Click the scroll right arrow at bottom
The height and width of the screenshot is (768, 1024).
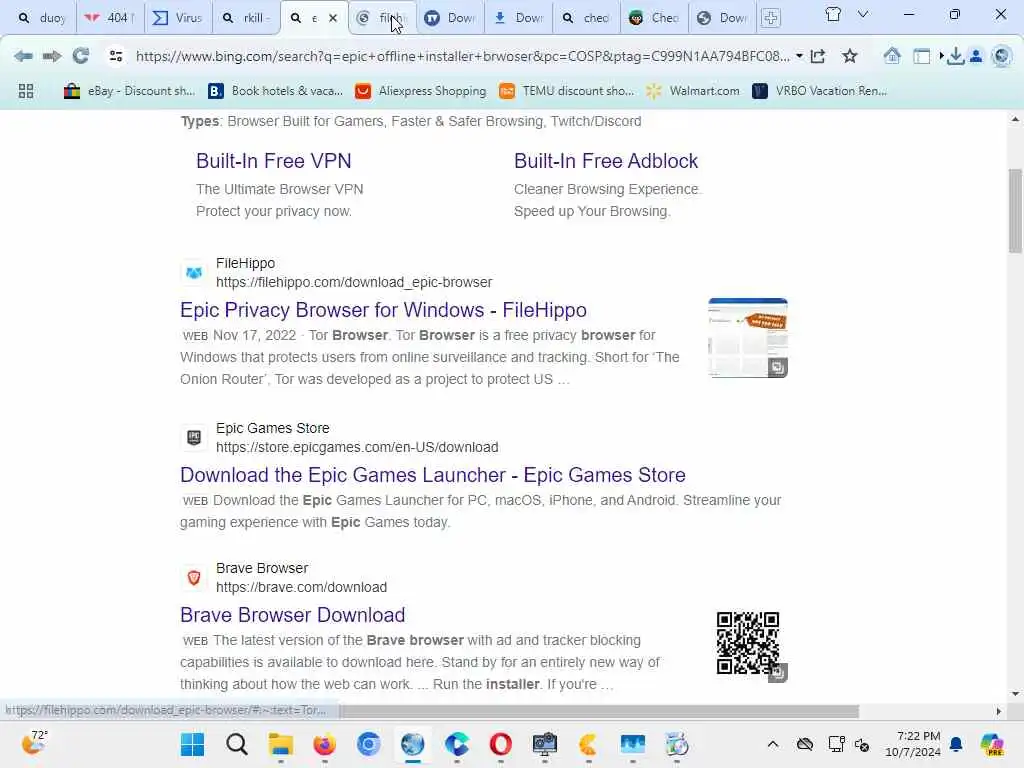click(998, 711)
